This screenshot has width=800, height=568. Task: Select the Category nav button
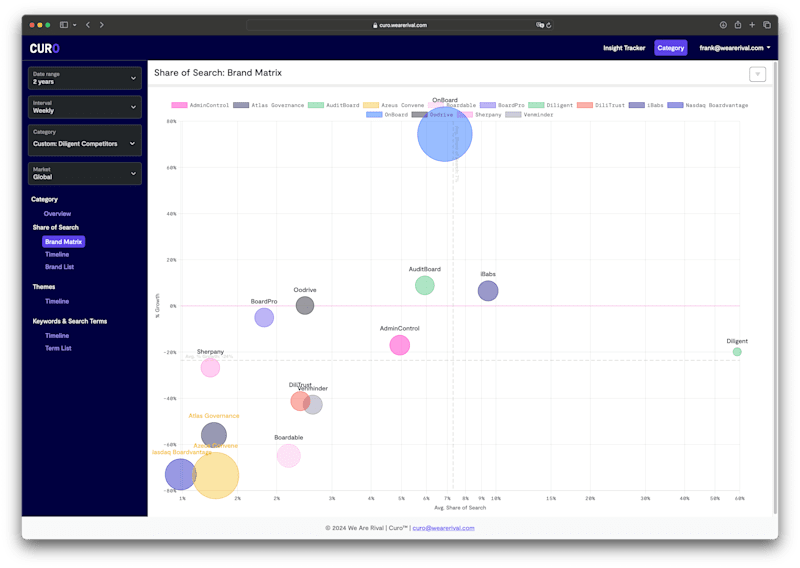click(x=670, y=48)
